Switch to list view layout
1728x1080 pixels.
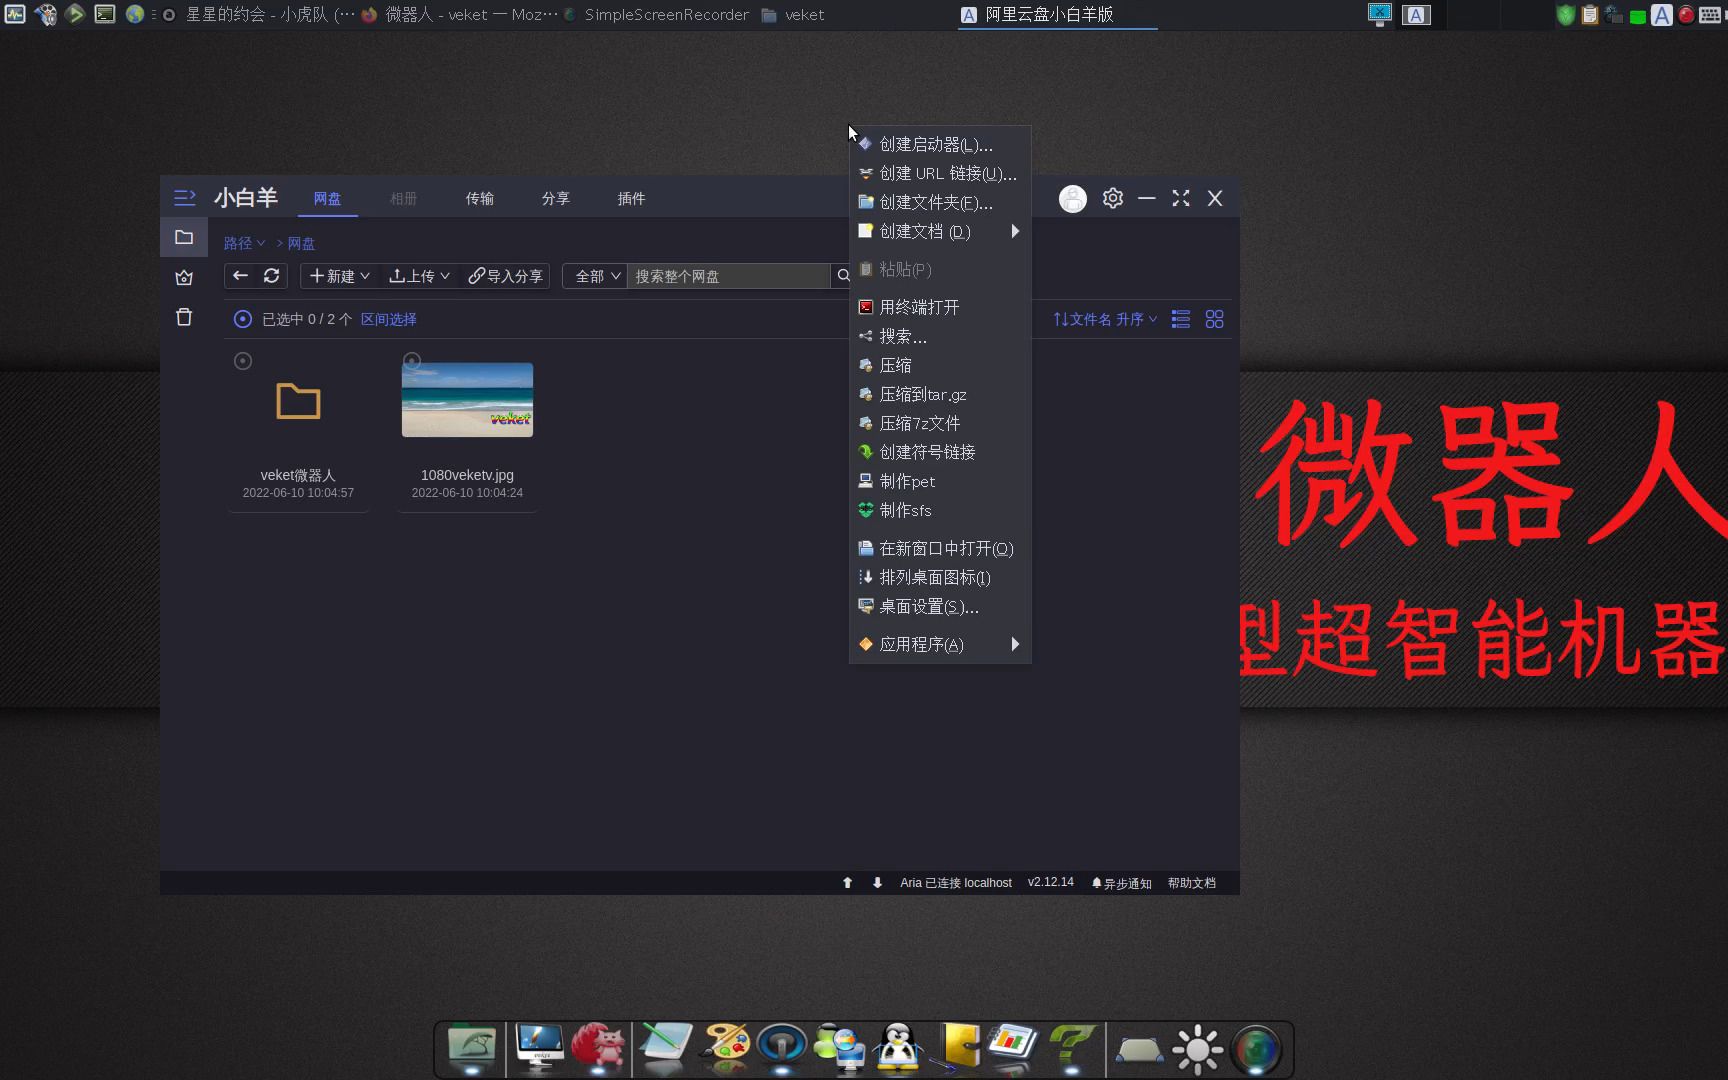1181,319
